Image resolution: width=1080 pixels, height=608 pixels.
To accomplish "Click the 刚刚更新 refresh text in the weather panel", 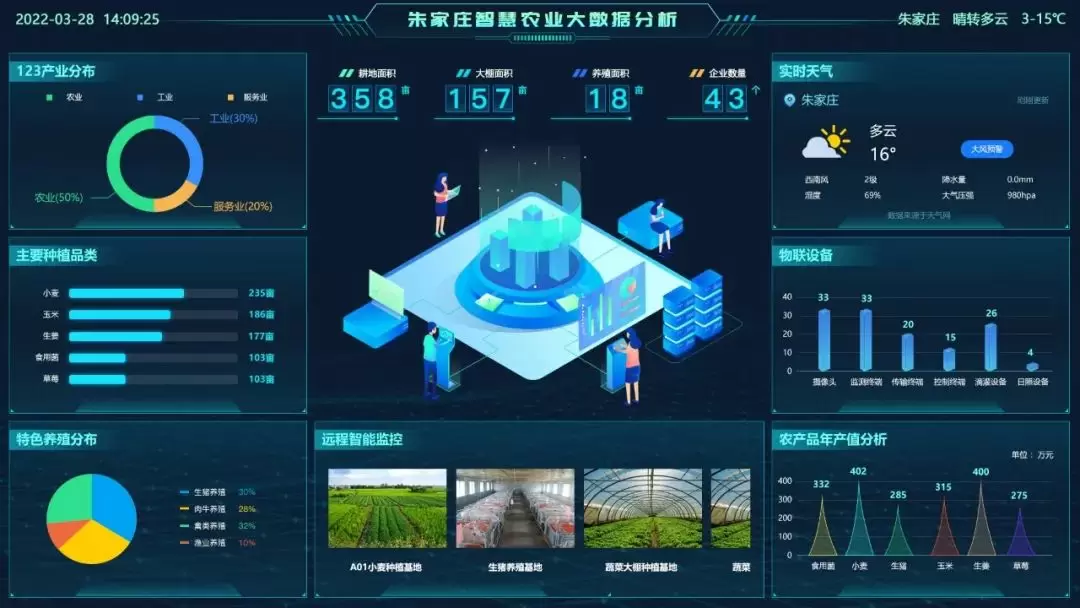I will (1032, 101).
